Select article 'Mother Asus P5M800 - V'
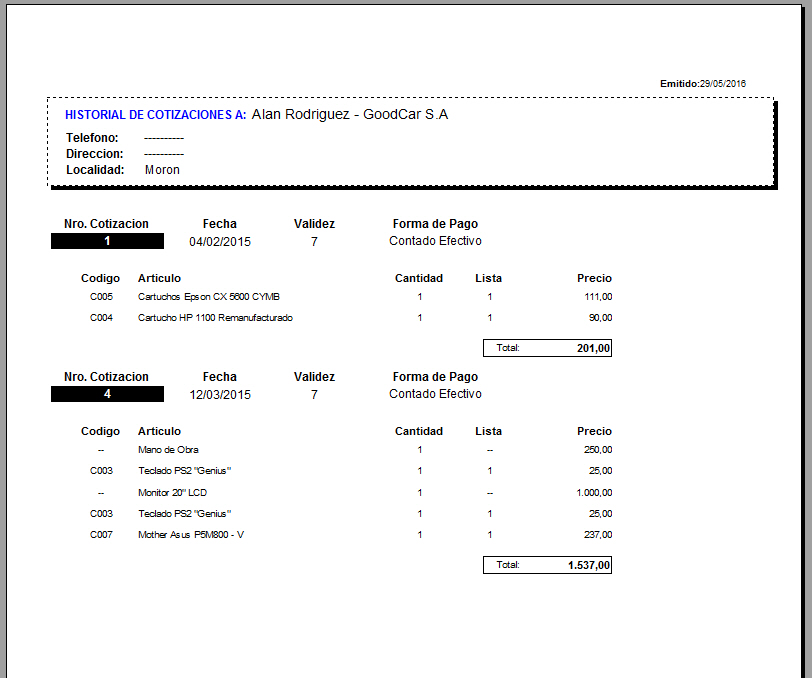The height and width of the screenshot is (678, 812). coord(191,535)
